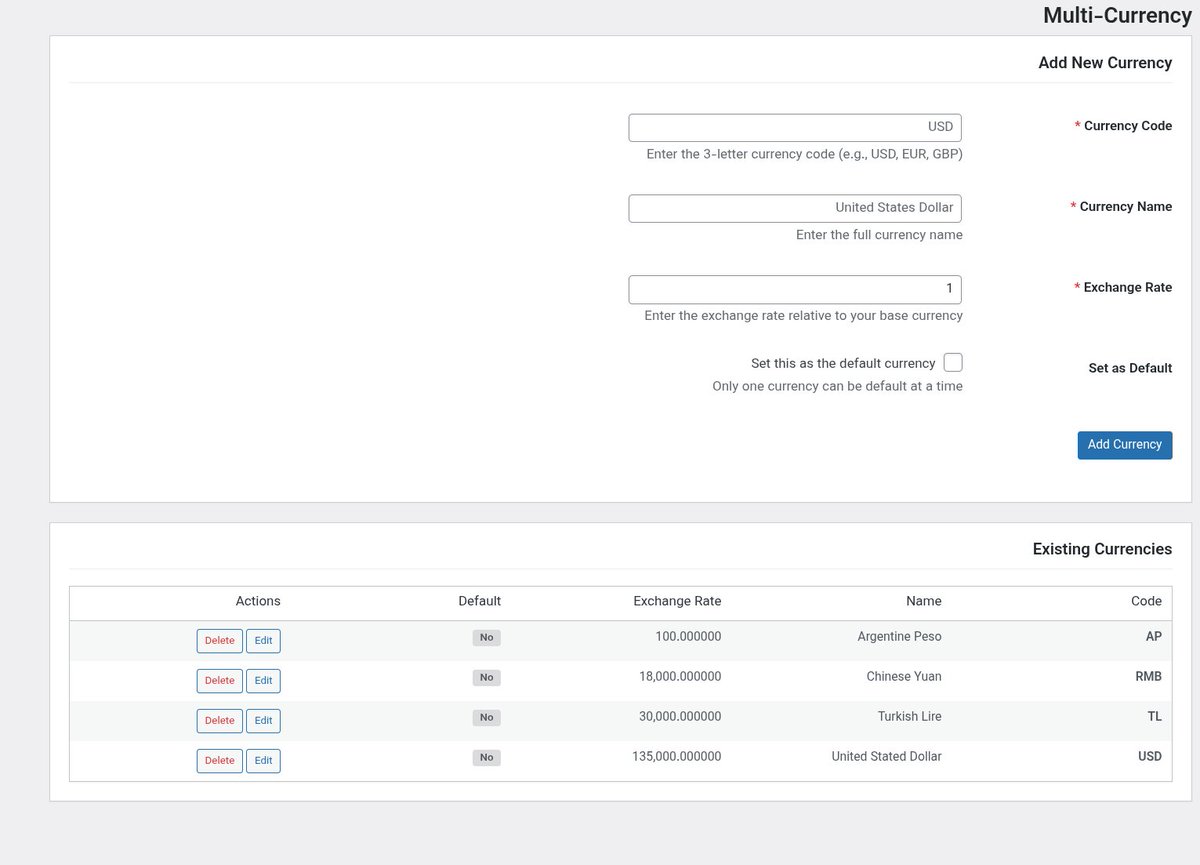Click the 3-letter currency code hint text
The image size is (1200, 865).
pos(805,155)
